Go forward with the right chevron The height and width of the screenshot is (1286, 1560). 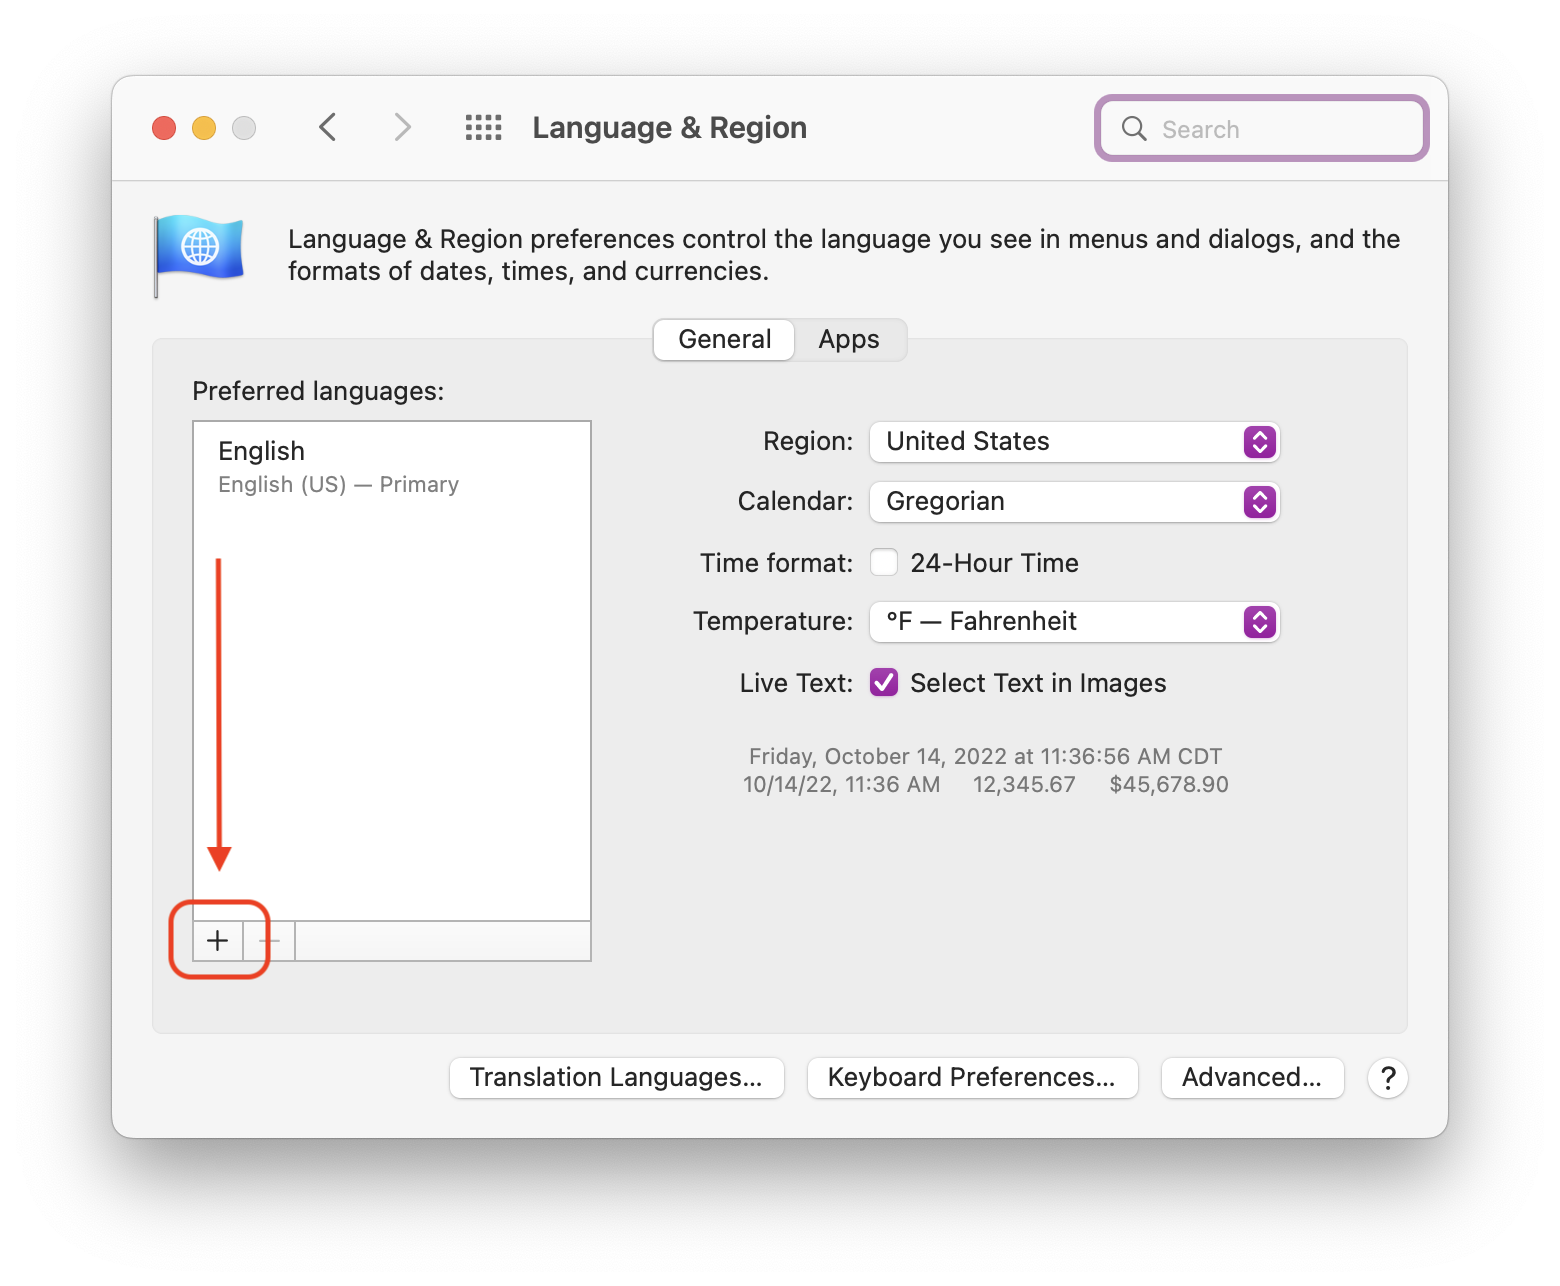(x=402, y=127)
